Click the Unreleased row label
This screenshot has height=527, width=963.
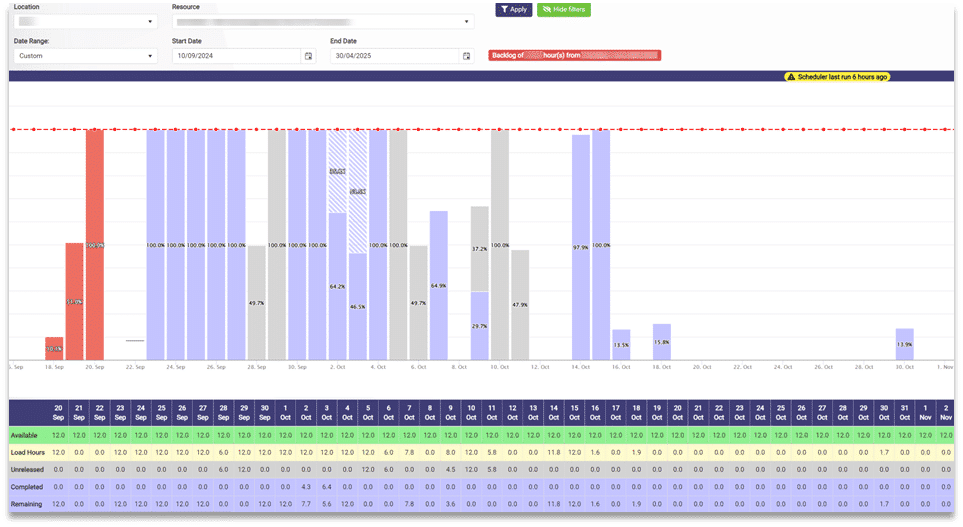click(x=27, y=470)
